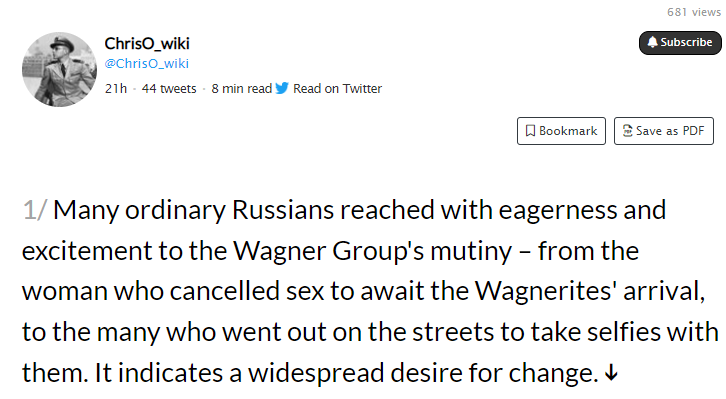Viewport: 726px width, 399px height.
Task: Subscribe to the ChrisO_wiki author
Action: [680, 43]
